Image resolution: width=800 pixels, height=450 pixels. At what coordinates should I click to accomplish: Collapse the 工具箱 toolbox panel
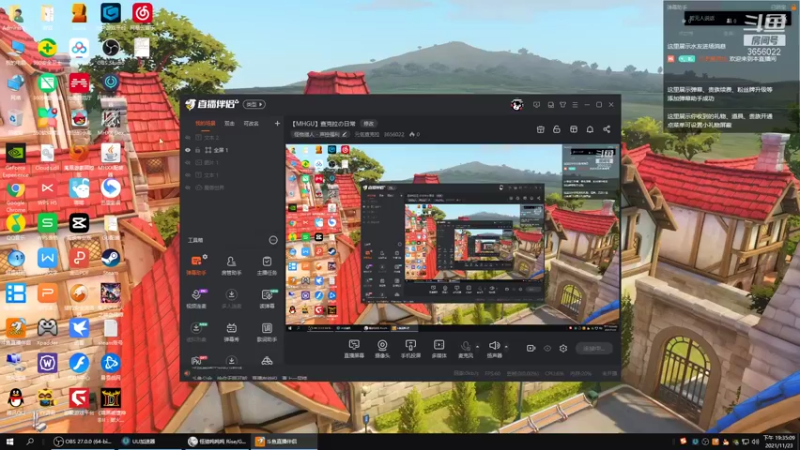point(273,240)
